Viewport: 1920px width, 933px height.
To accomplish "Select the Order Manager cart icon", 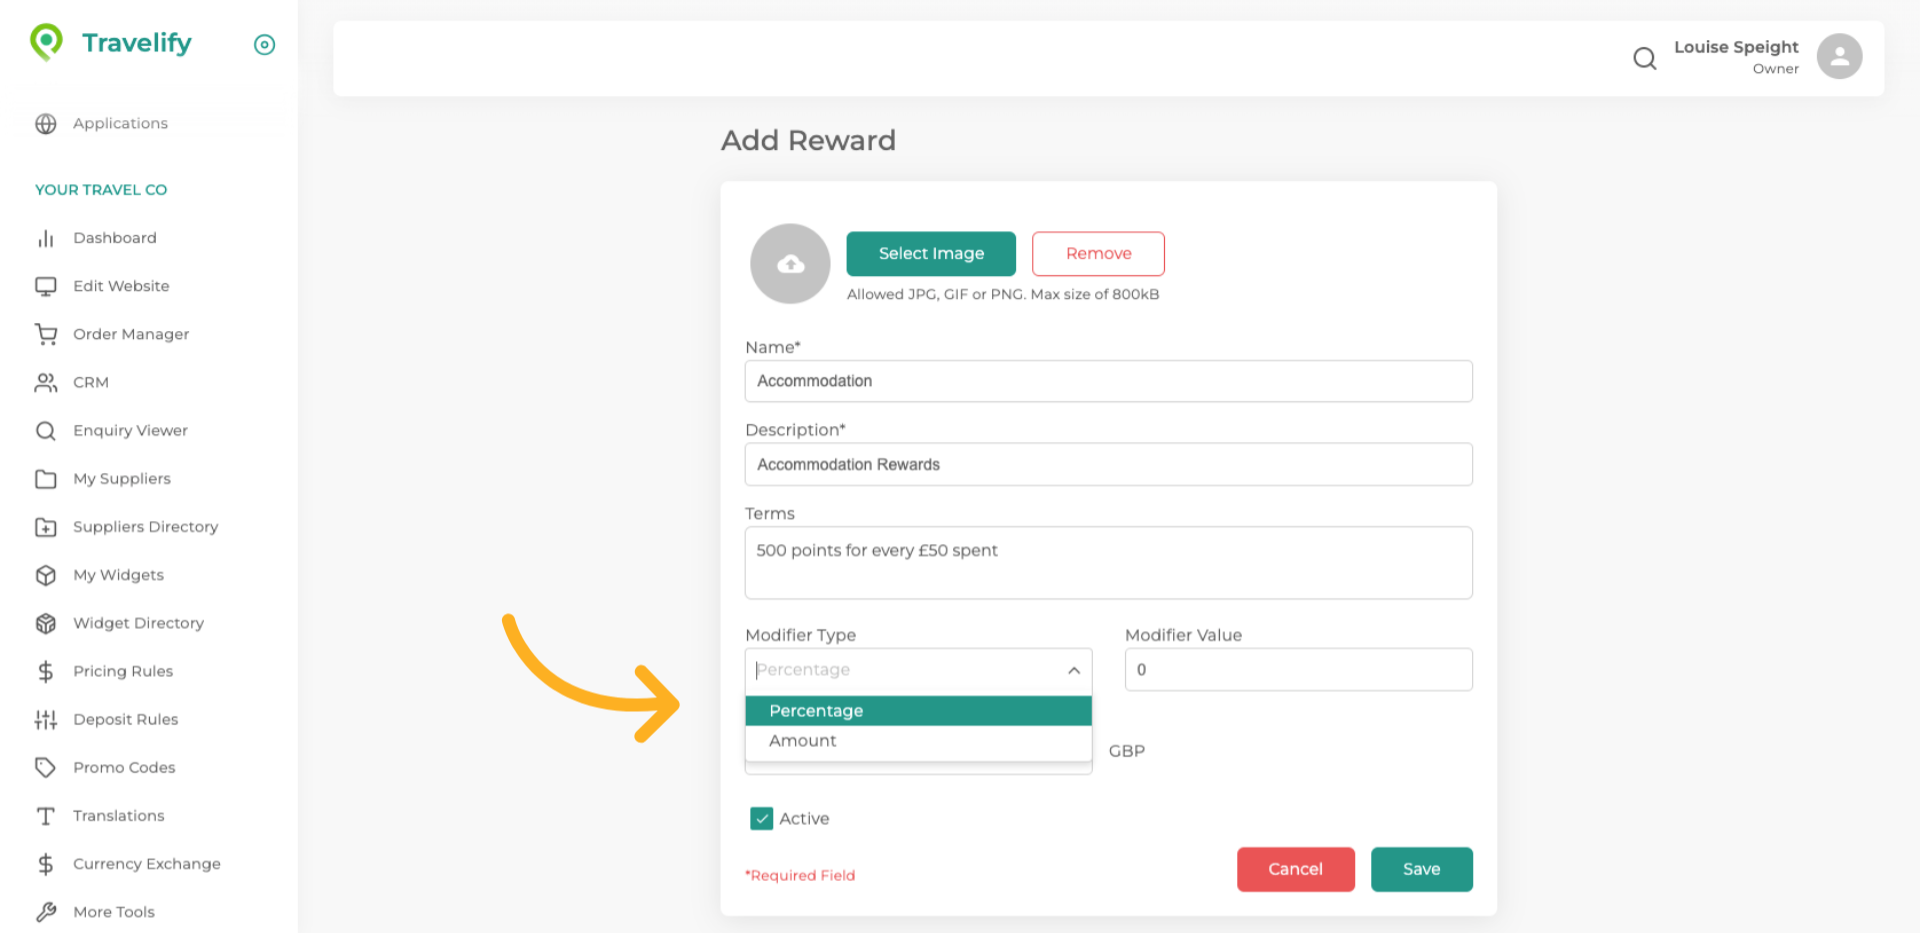I will tap(46, 334).
